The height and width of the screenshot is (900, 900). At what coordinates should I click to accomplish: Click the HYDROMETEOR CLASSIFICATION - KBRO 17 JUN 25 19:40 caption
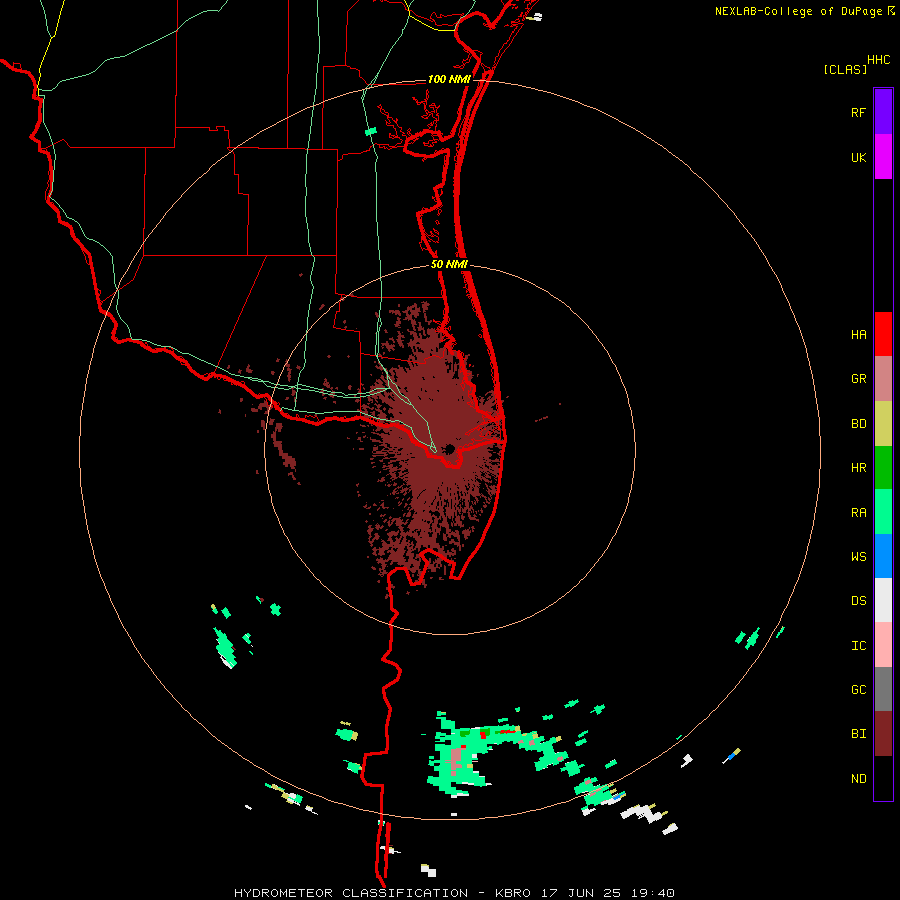click(x=454, y=893)
